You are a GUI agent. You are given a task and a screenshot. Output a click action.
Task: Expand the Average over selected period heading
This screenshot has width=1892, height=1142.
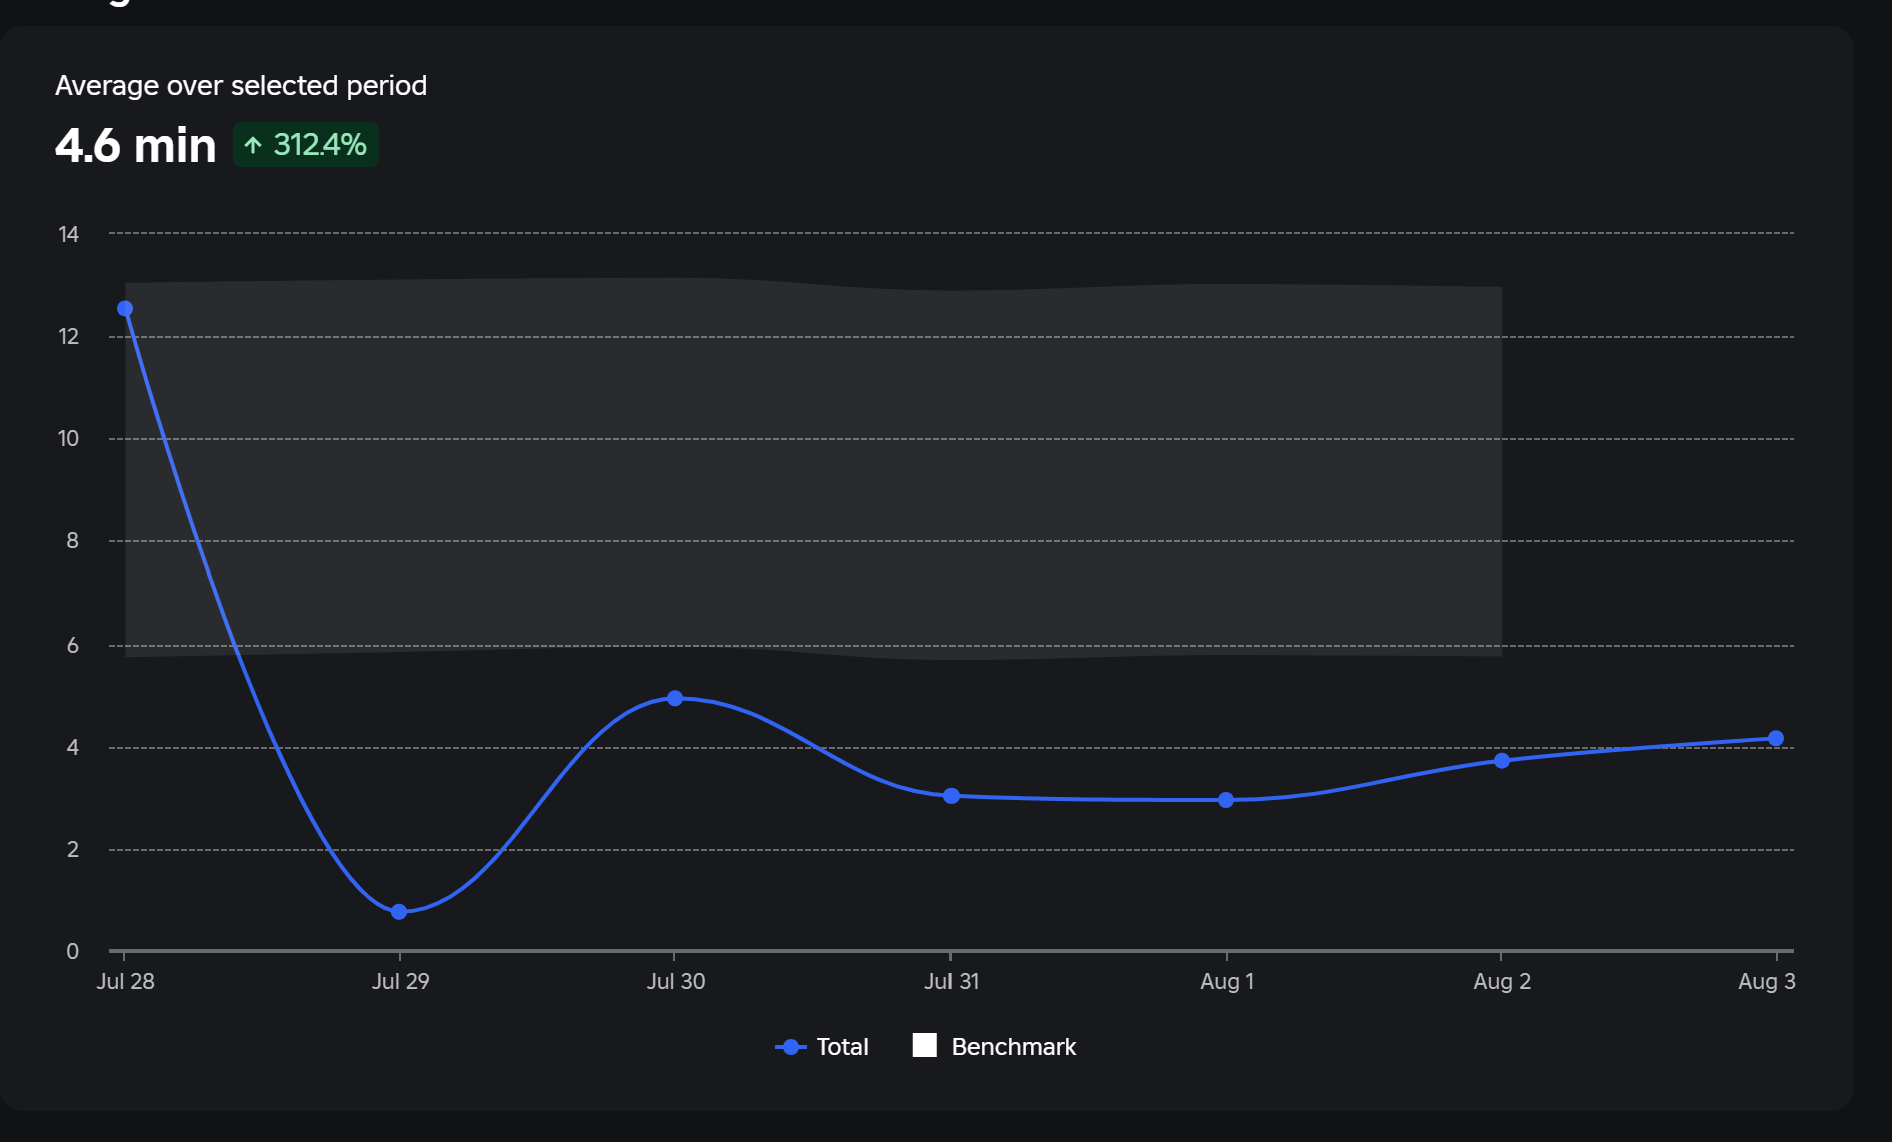(x=240, y=85)
